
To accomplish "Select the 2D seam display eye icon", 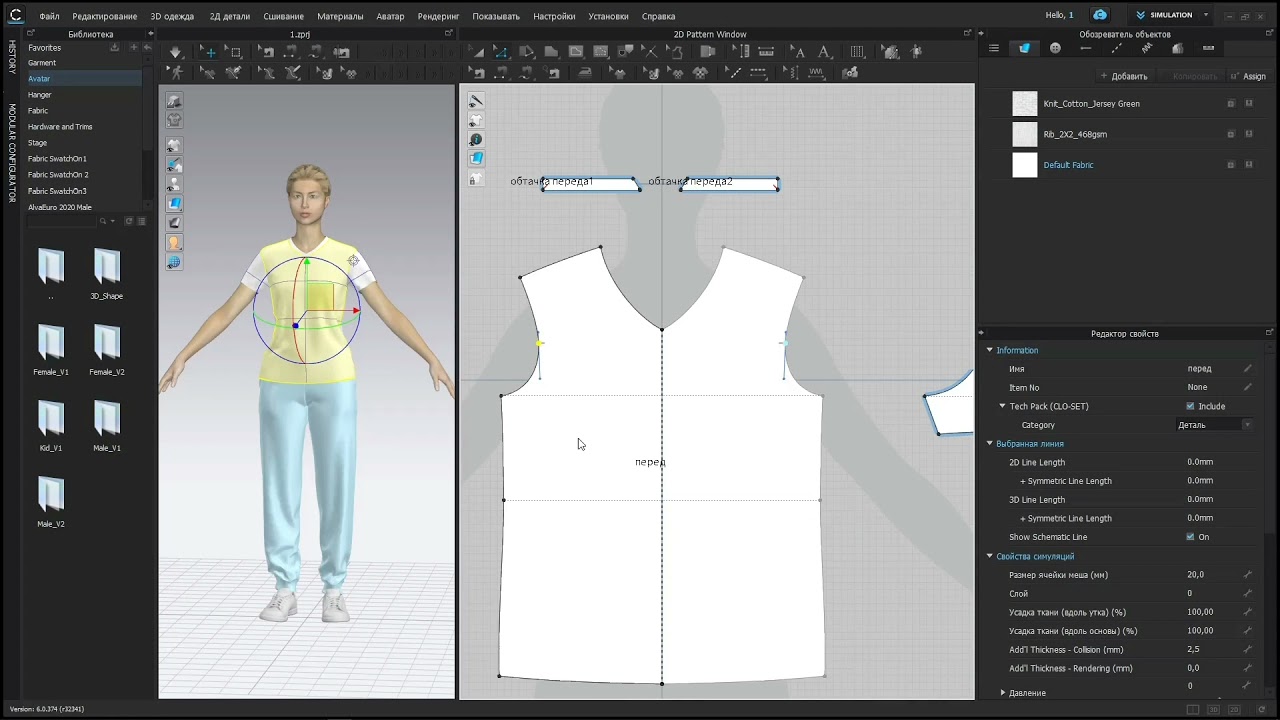I will [x=476, y=101].
